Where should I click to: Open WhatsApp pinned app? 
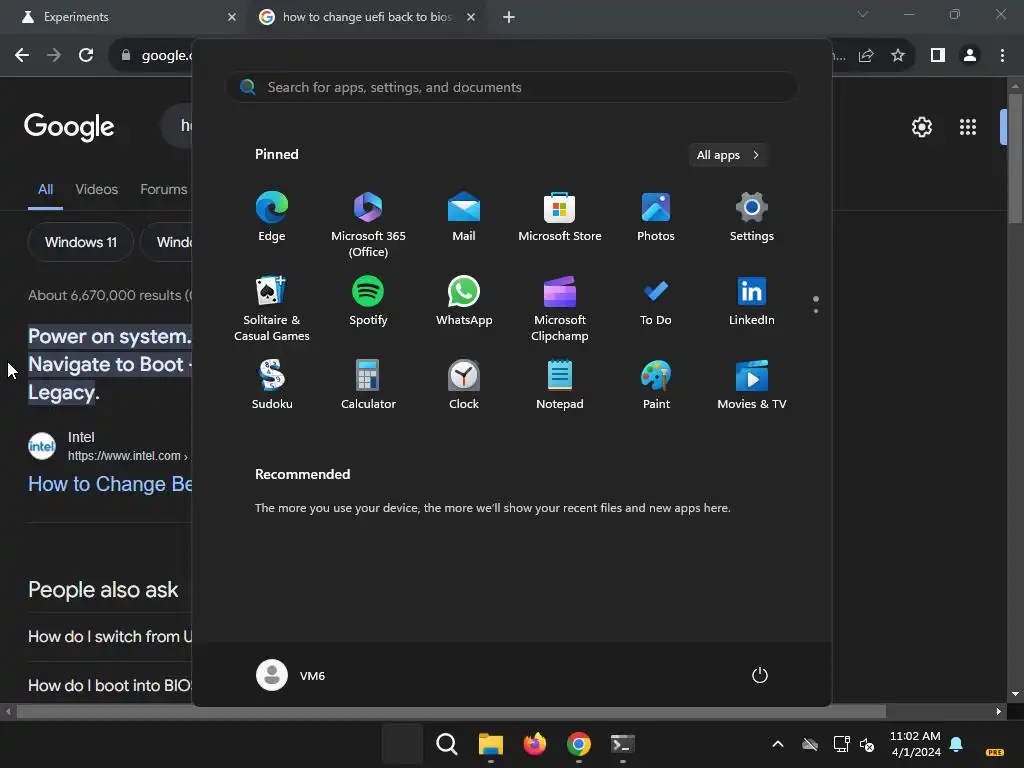point(464,301)
